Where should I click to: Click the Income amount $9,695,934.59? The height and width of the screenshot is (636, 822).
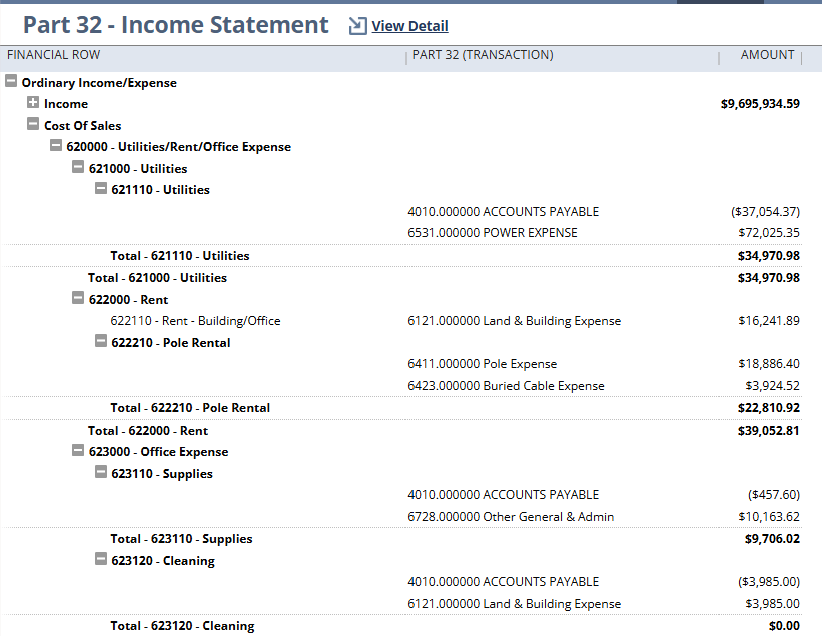(760, 104)
